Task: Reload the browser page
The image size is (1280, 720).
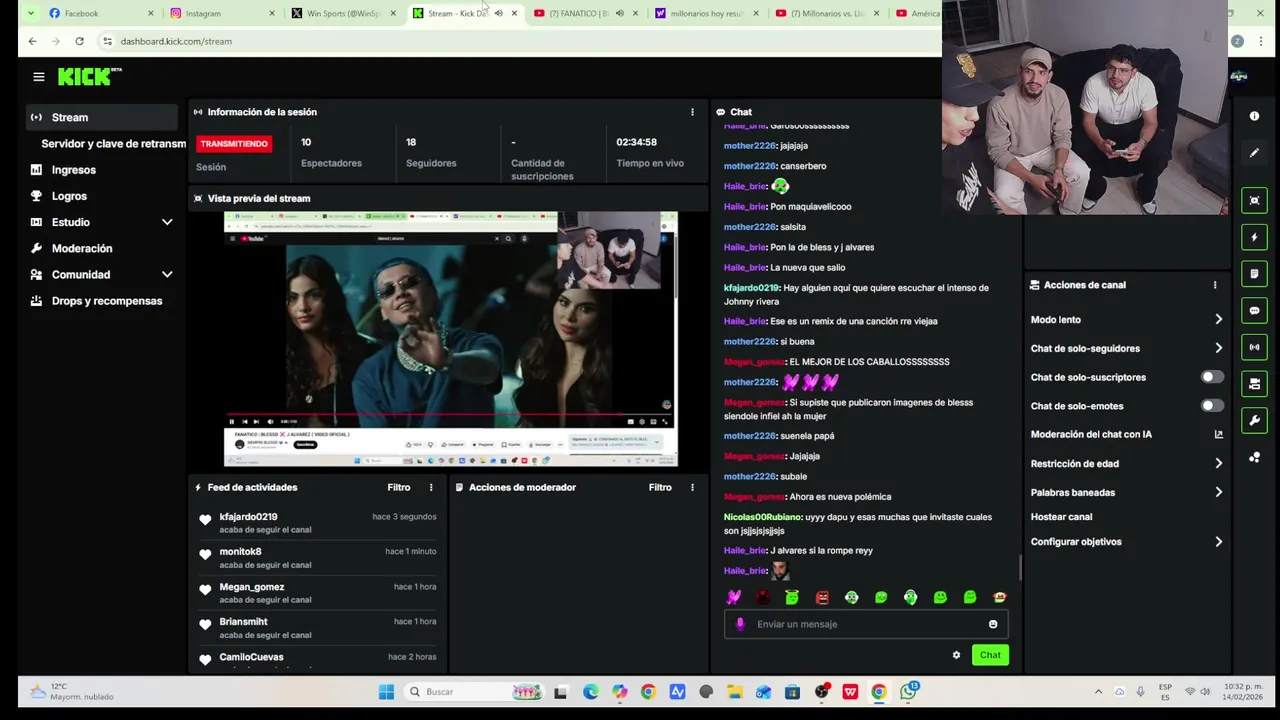Action: coord(79,41)
